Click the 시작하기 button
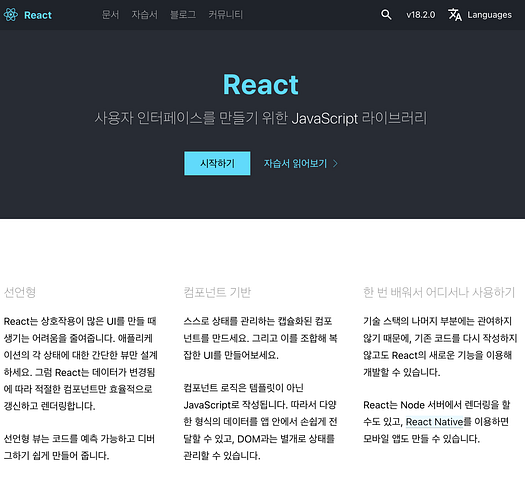Viewport: 525px width, 491px height. pos(217,163)
